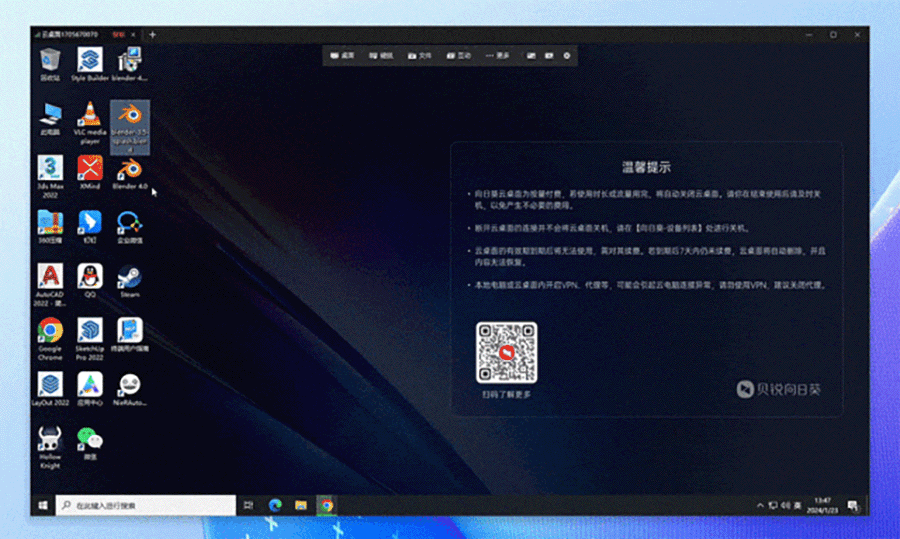Image resolution: width=900 pixels, height=539 pixels.
Task: Launch the NieRAuto... game shortcut
Action: [130, 389]
